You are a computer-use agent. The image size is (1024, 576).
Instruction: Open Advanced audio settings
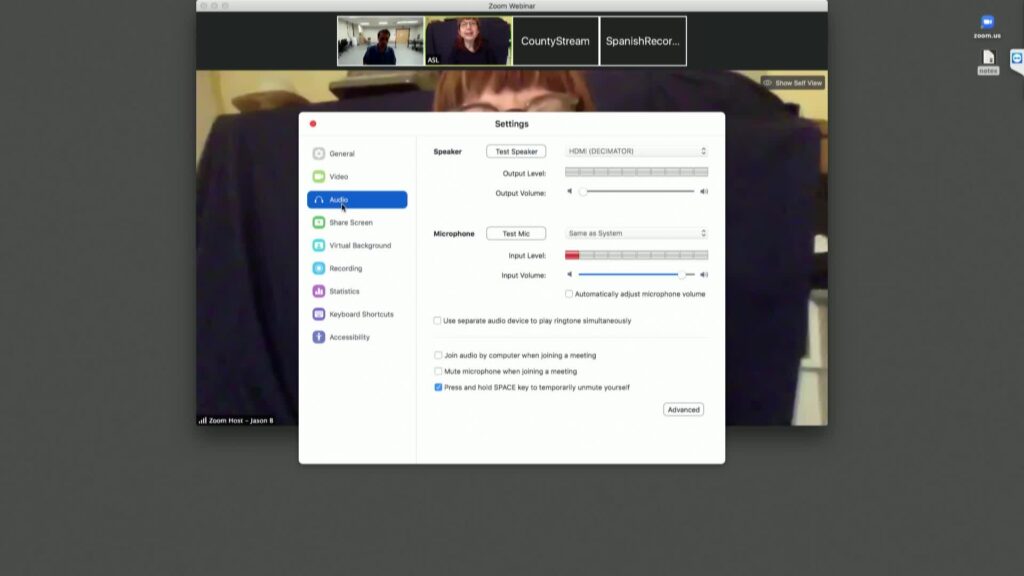pyautogui.click(x=683, y=409)
